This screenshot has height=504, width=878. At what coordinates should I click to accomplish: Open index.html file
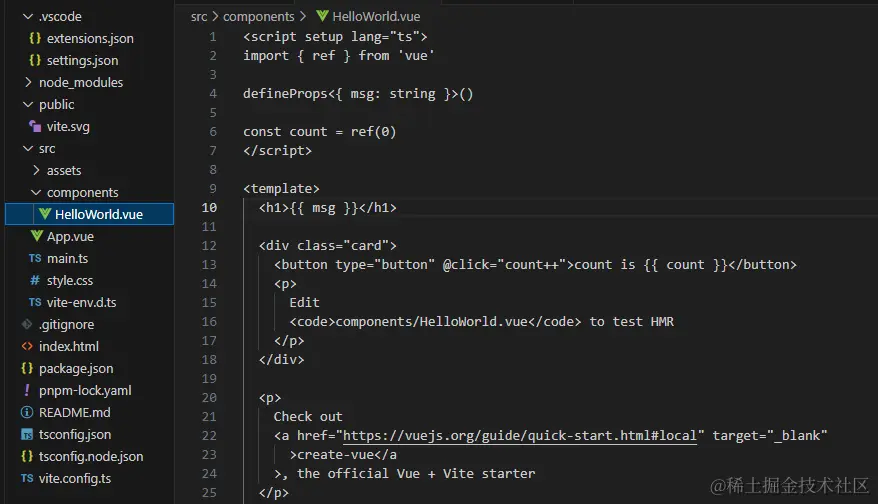pos(68,347)
